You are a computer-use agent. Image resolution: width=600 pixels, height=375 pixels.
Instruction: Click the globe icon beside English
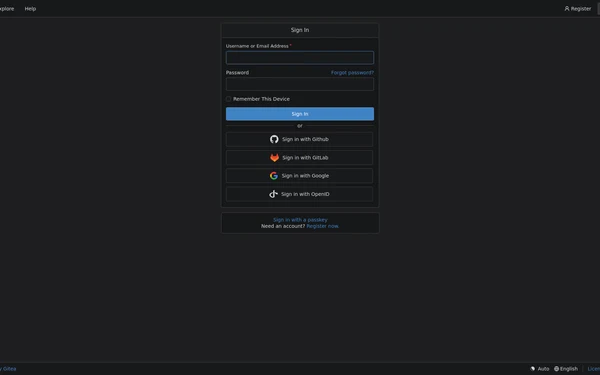[556, 369]
